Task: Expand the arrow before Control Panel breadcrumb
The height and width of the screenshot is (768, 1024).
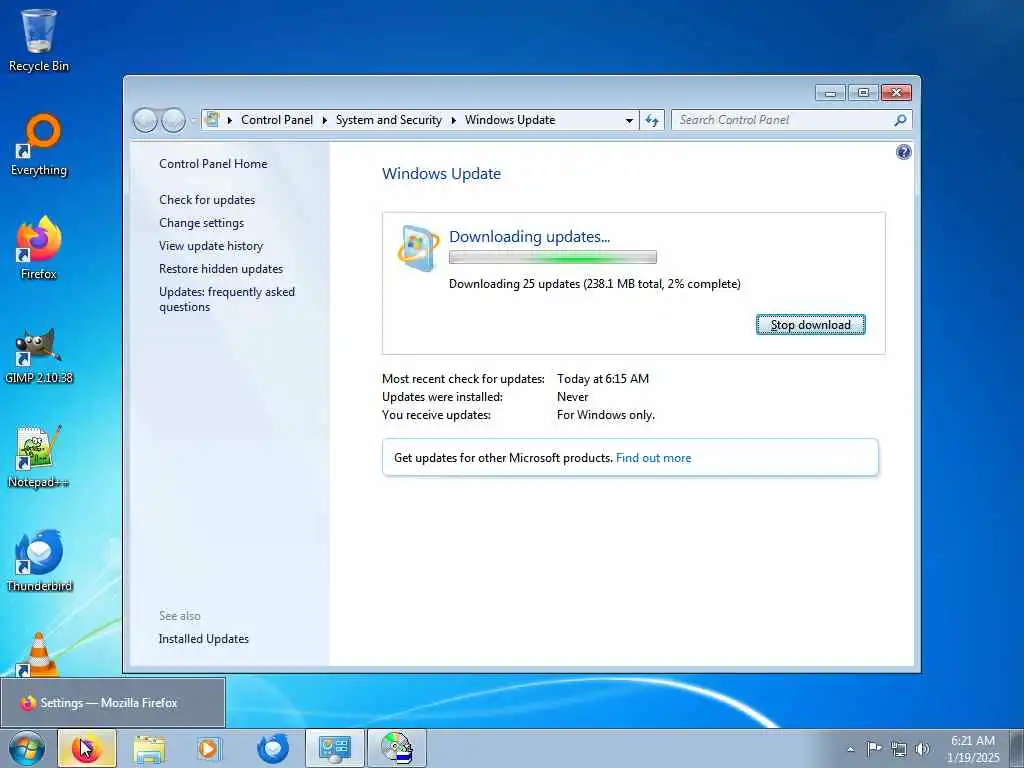Action: pos(230,120)
